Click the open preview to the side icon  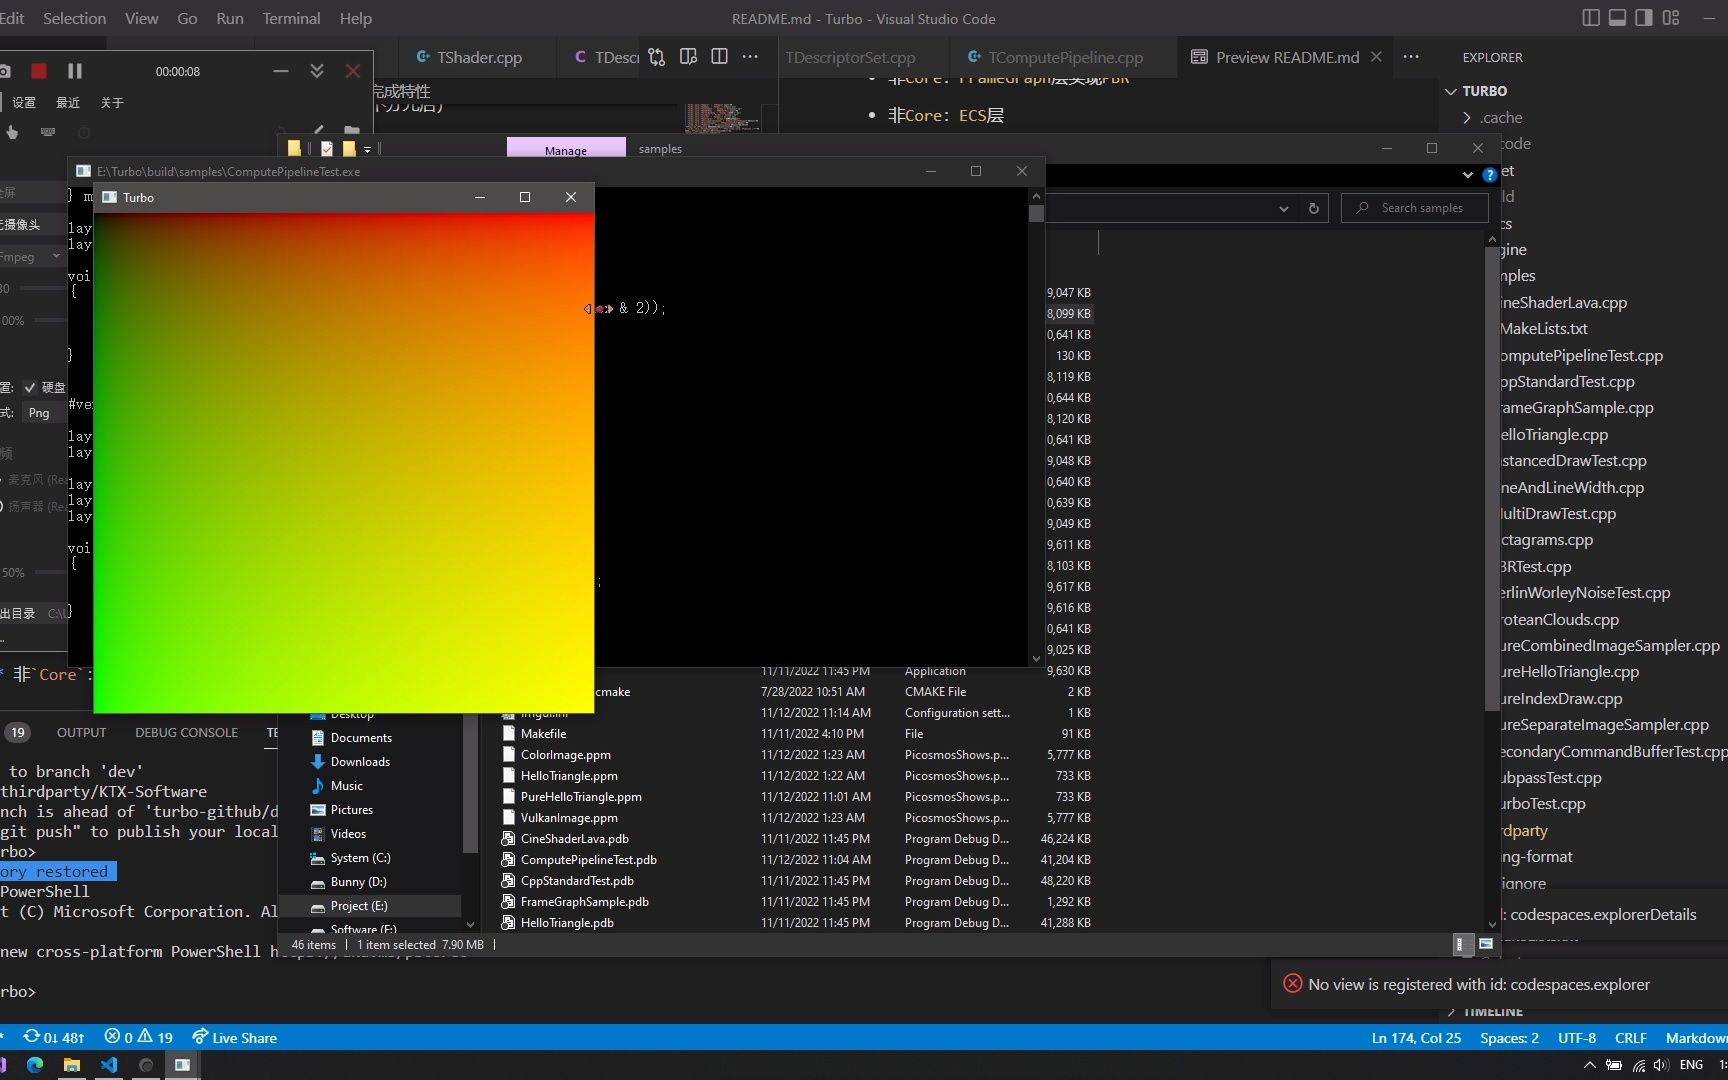tap(688, 57)
